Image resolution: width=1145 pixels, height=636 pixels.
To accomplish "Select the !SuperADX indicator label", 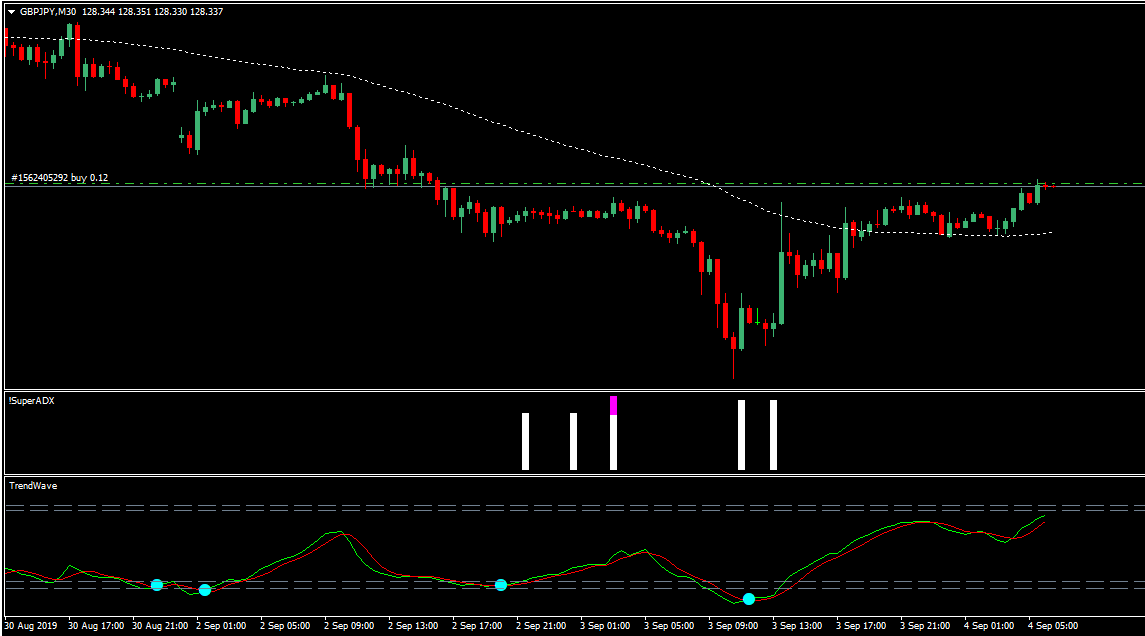I will 32,401.
